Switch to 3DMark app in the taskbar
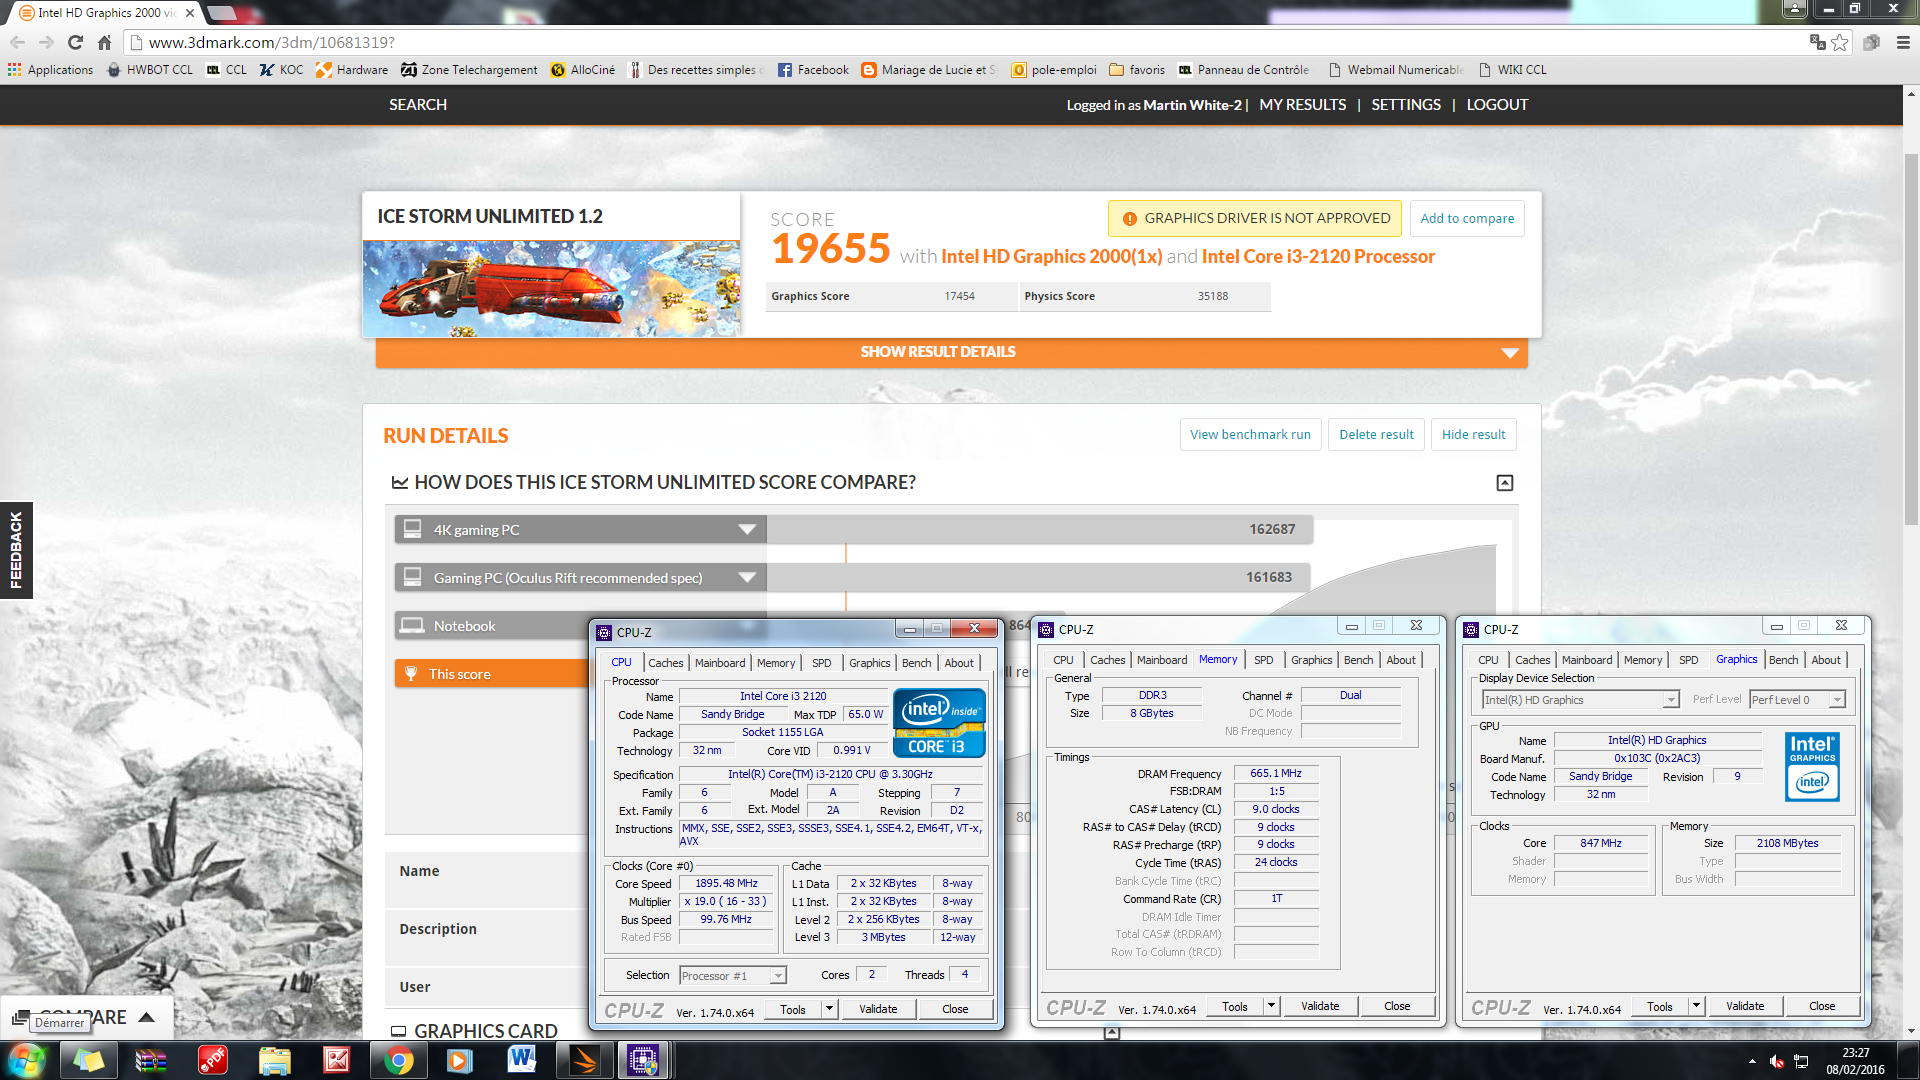This screenshot has width=1920, height=1080. (x=583, y=1061)
